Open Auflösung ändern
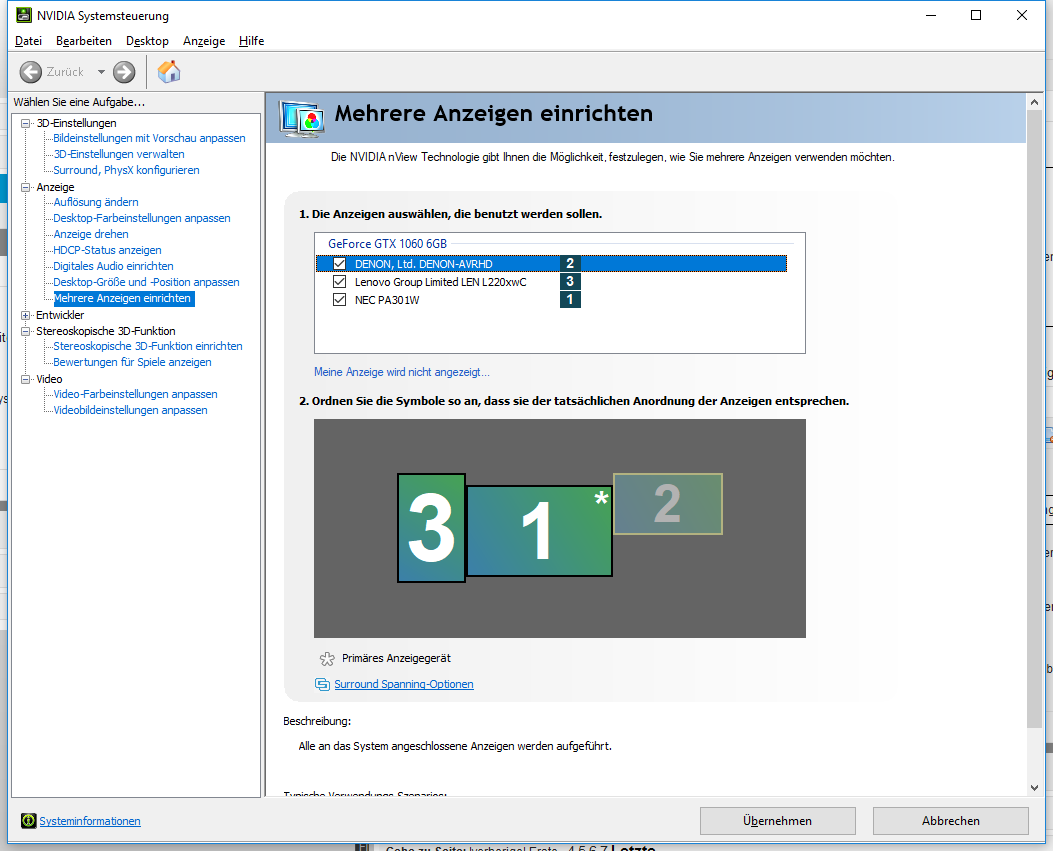Image resolution: width=1053 pixels, height=851 pixels. click(96, 201)
